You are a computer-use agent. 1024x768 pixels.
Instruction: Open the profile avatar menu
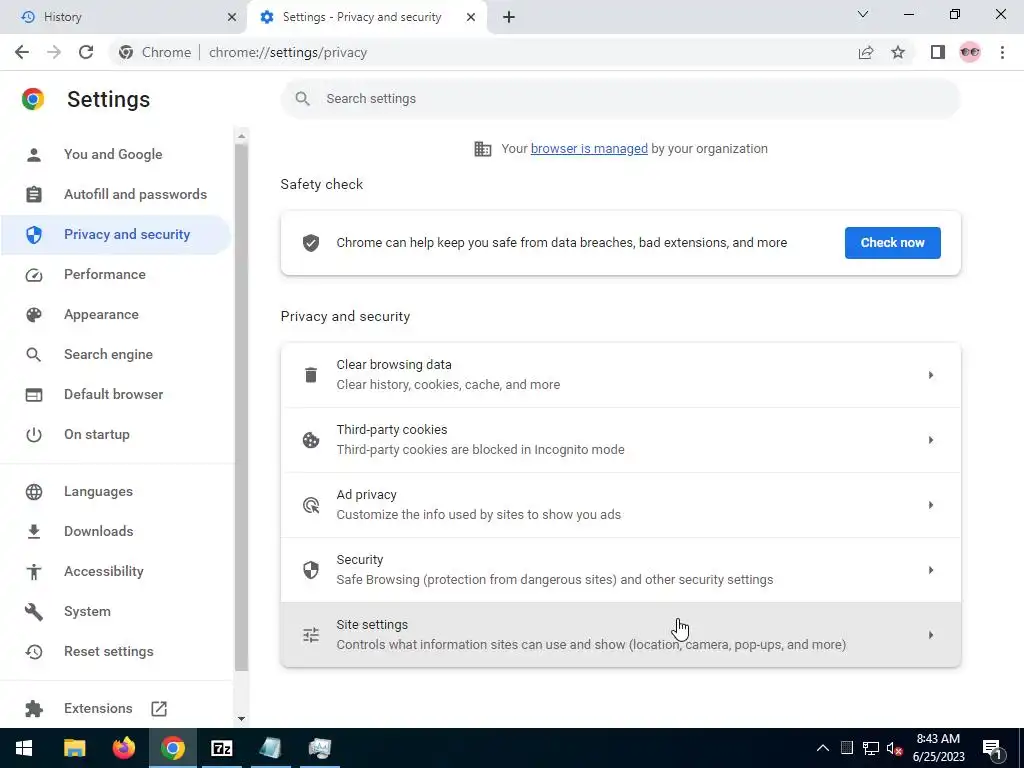click(970, 52)
